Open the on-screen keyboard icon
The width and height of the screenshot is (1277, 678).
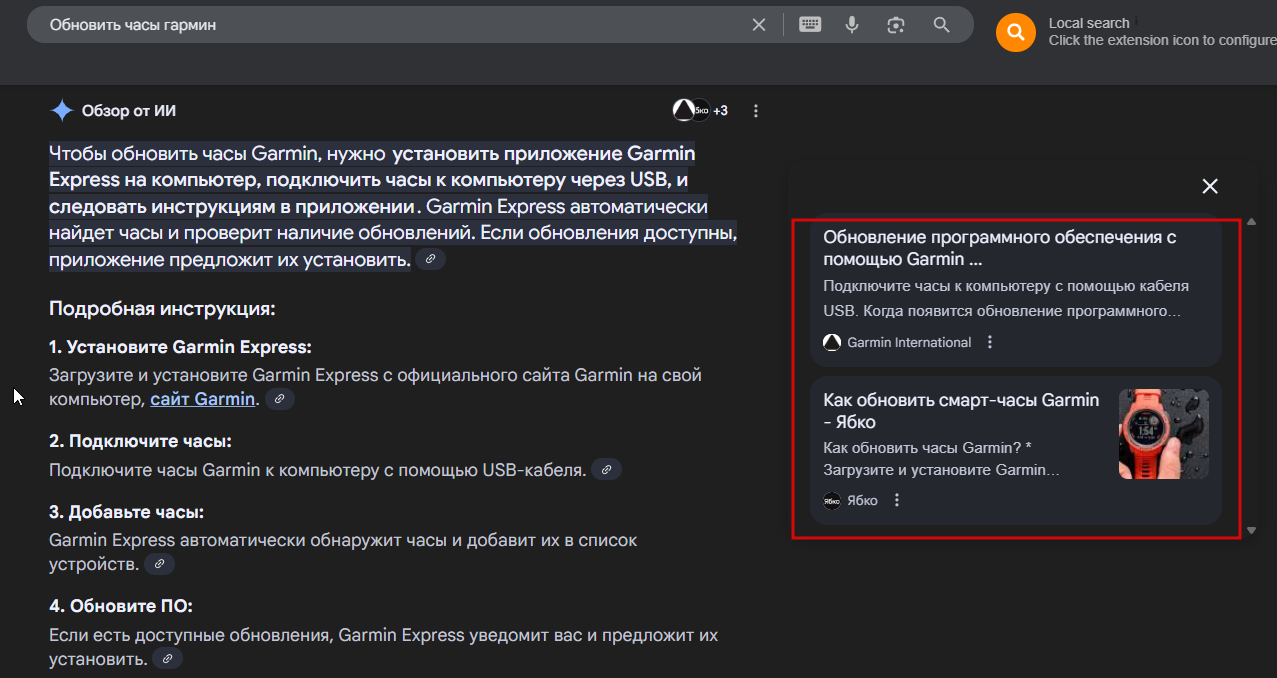coord(810,25)
